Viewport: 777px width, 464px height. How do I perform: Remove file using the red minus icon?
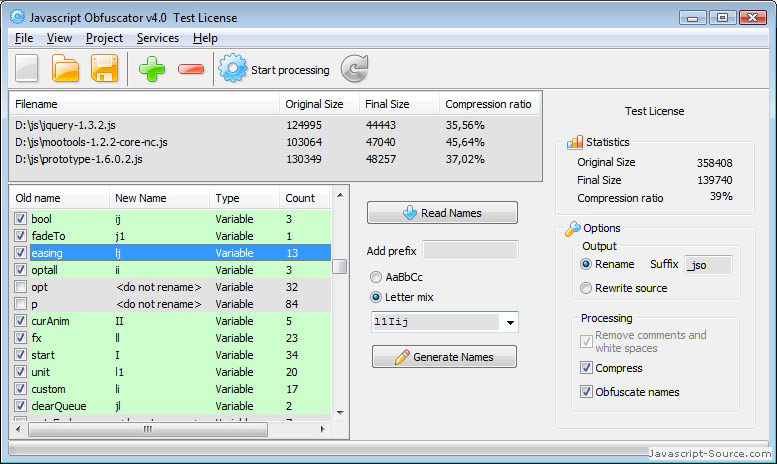point(191,69)
